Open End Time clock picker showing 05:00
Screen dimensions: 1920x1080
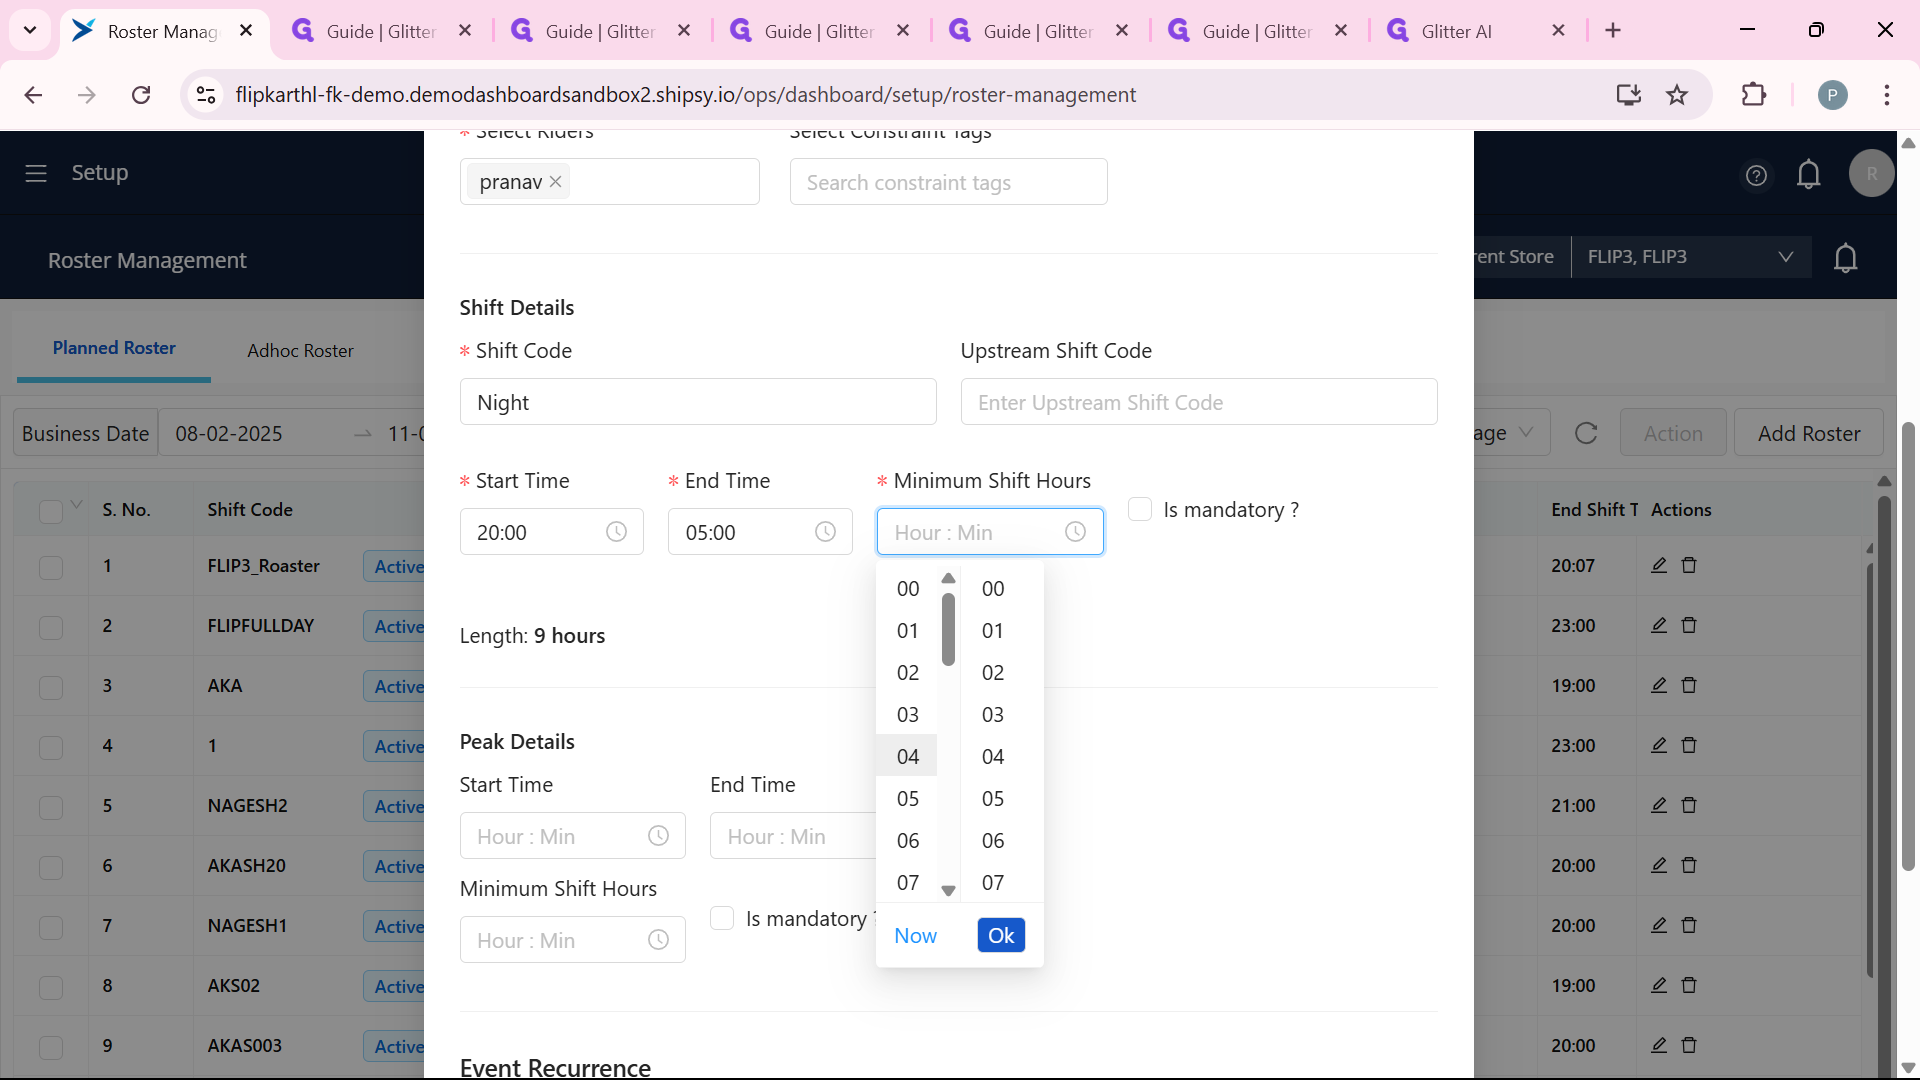(825, 532)
